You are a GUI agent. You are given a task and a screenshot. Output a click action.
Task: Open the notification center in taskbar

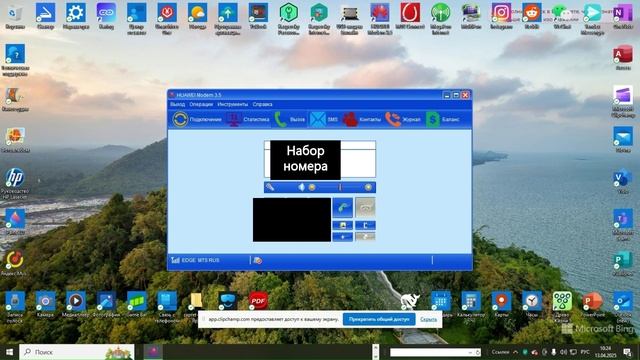pyautogui.click(x=627, y=352)
